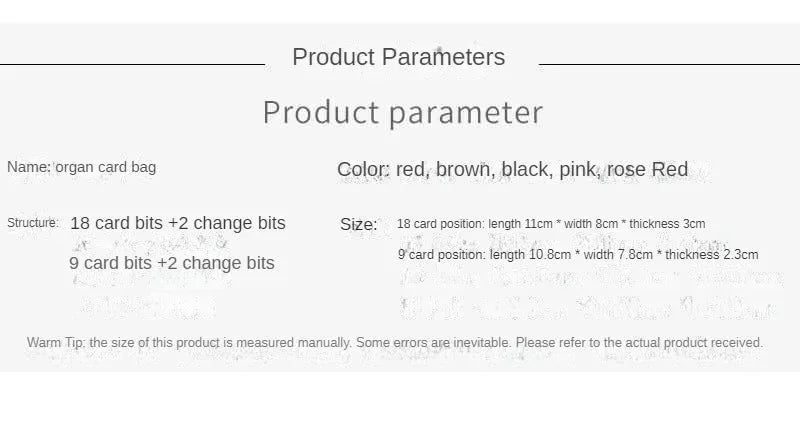Viewport: 800px width, 438px height.
Task: Click "18 card bits +2 change bits"
Action: (x=178, y=223)
